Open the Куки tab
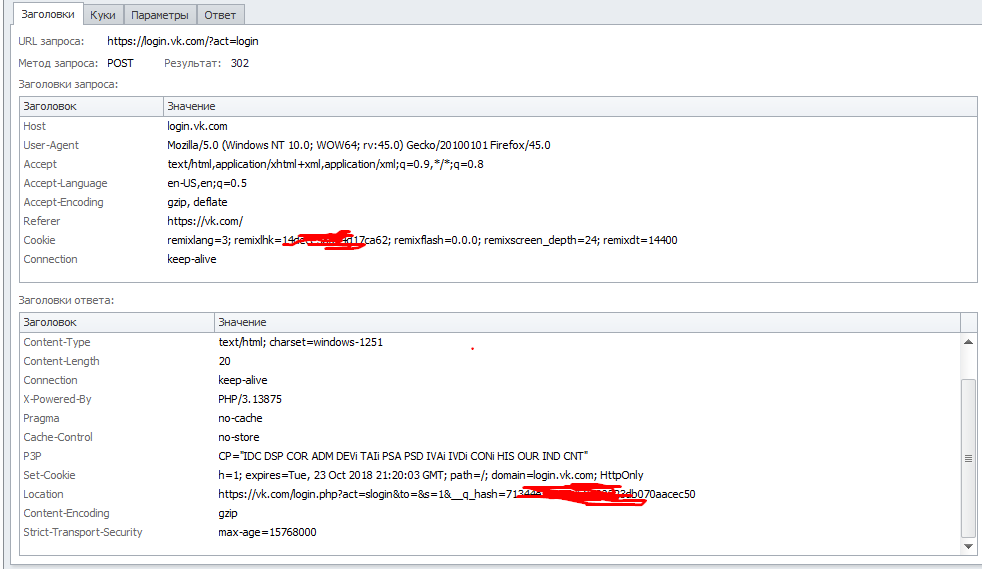The image size is (982, 569). pos(103,14)
